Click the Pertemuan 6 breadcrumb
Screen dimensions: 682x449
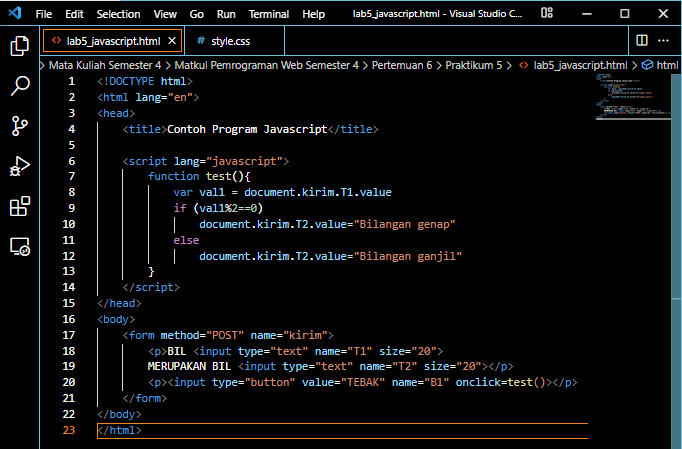click(x=402, y=65)
